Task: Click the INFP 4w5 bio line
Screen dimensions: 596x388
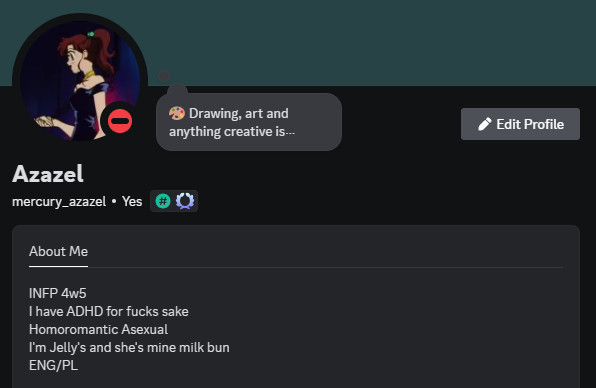Action: coord(58,293)
